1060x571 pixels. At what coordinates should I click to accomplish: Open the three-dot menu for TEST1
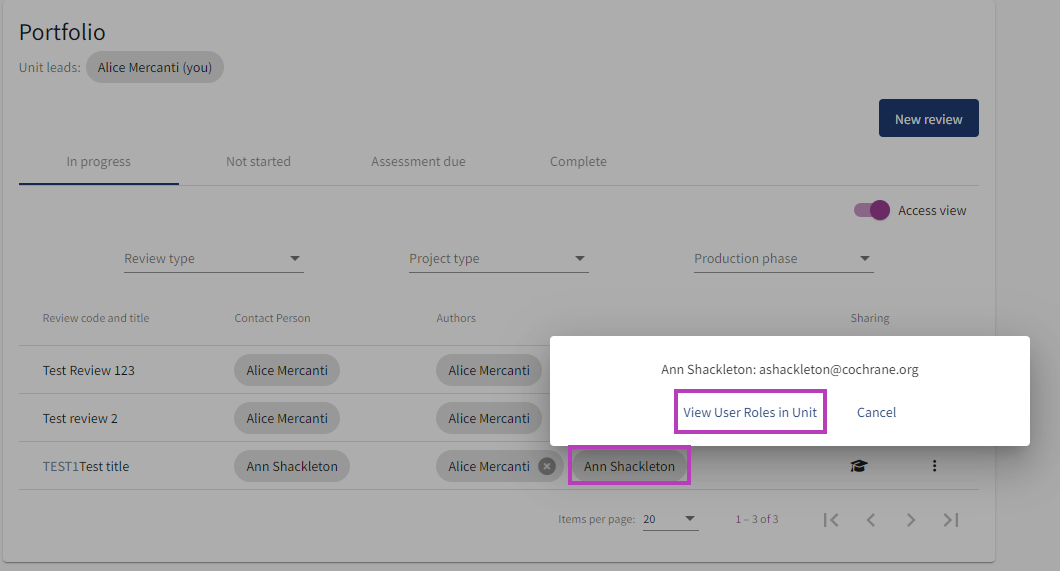(934, 466)
